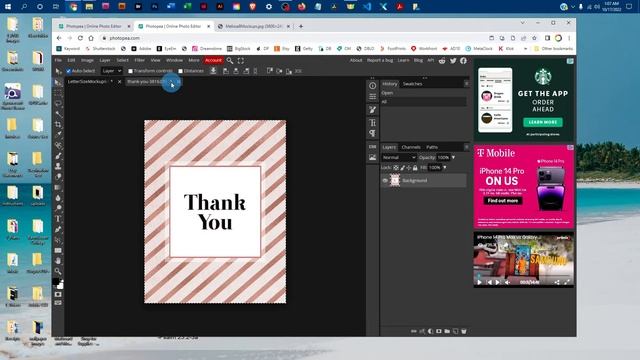Expand the bookmarks bar overflow chevron
The image size is (640, 360).
click(525, 49)
